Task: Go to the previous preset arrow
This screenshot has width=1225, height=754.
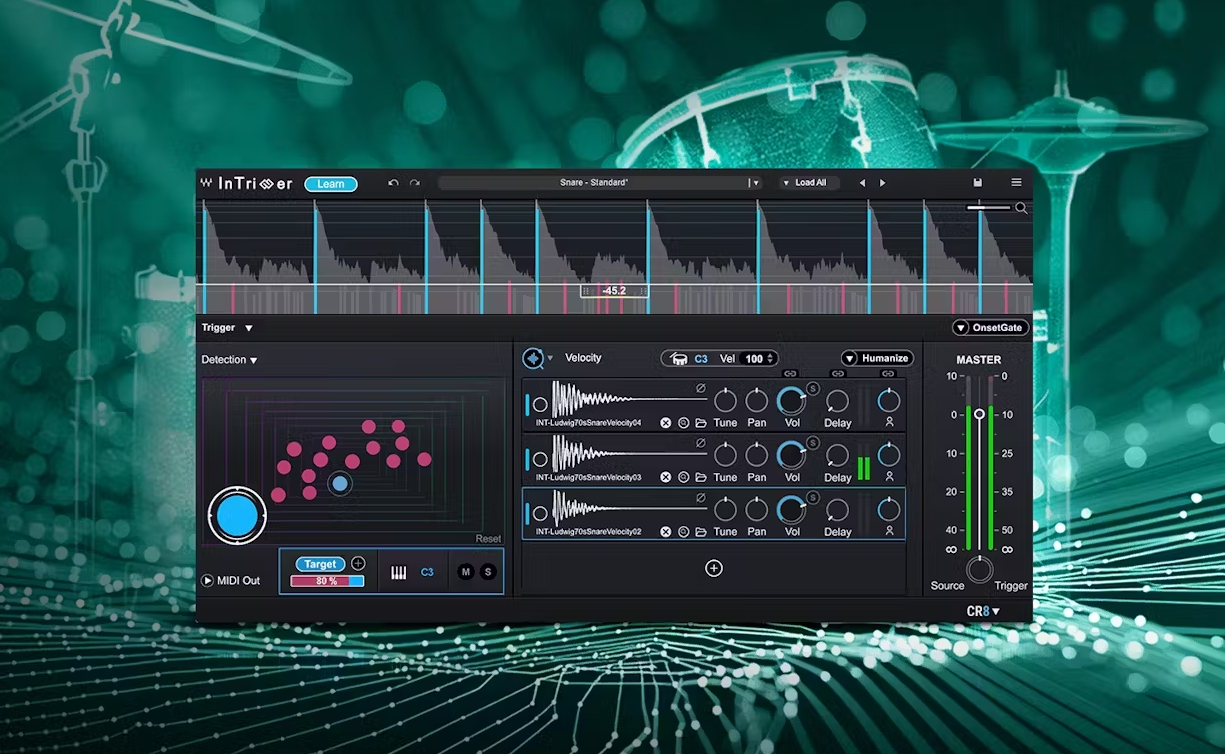Action: coord(862,183)
